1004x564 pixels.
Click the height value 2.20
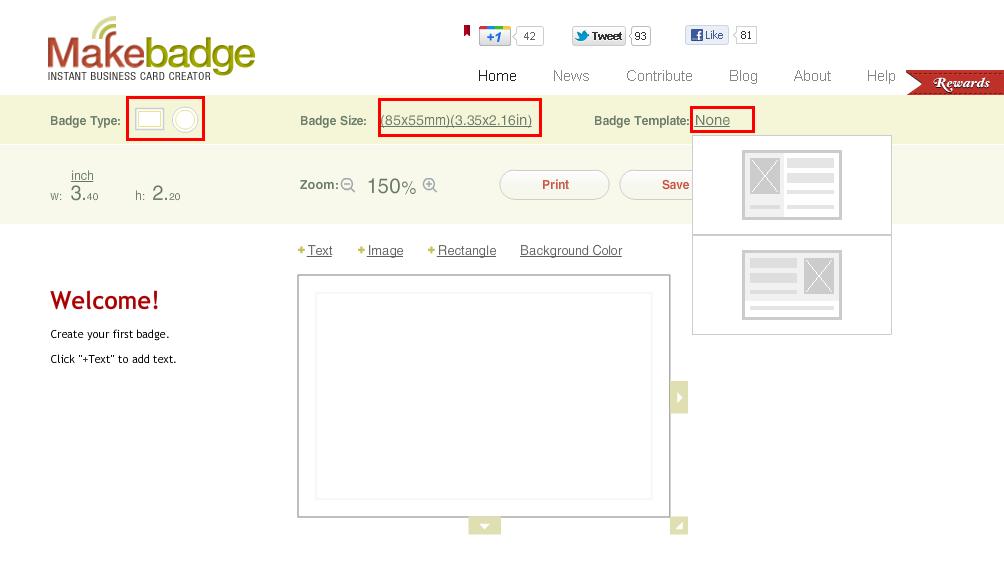pyautogui.click(x=166, y=193)
